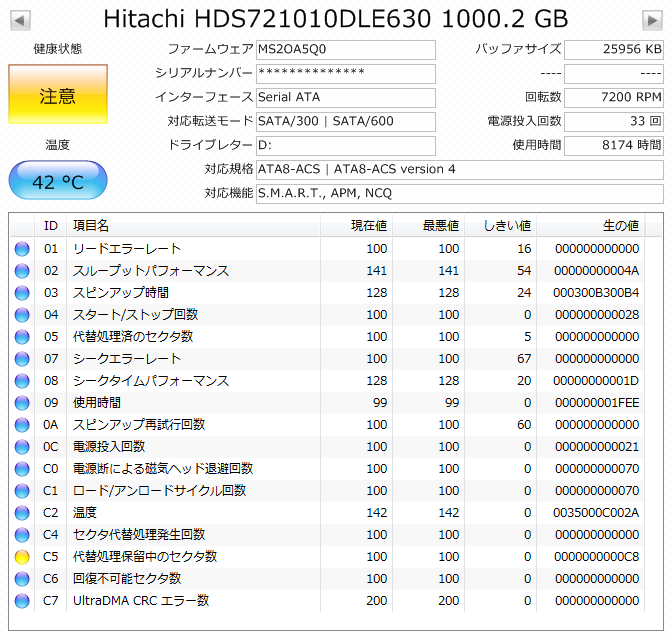Viewport: 672px width, 639px height.
Task: Click raw value 0035000C002A
Action: [596, 513]
